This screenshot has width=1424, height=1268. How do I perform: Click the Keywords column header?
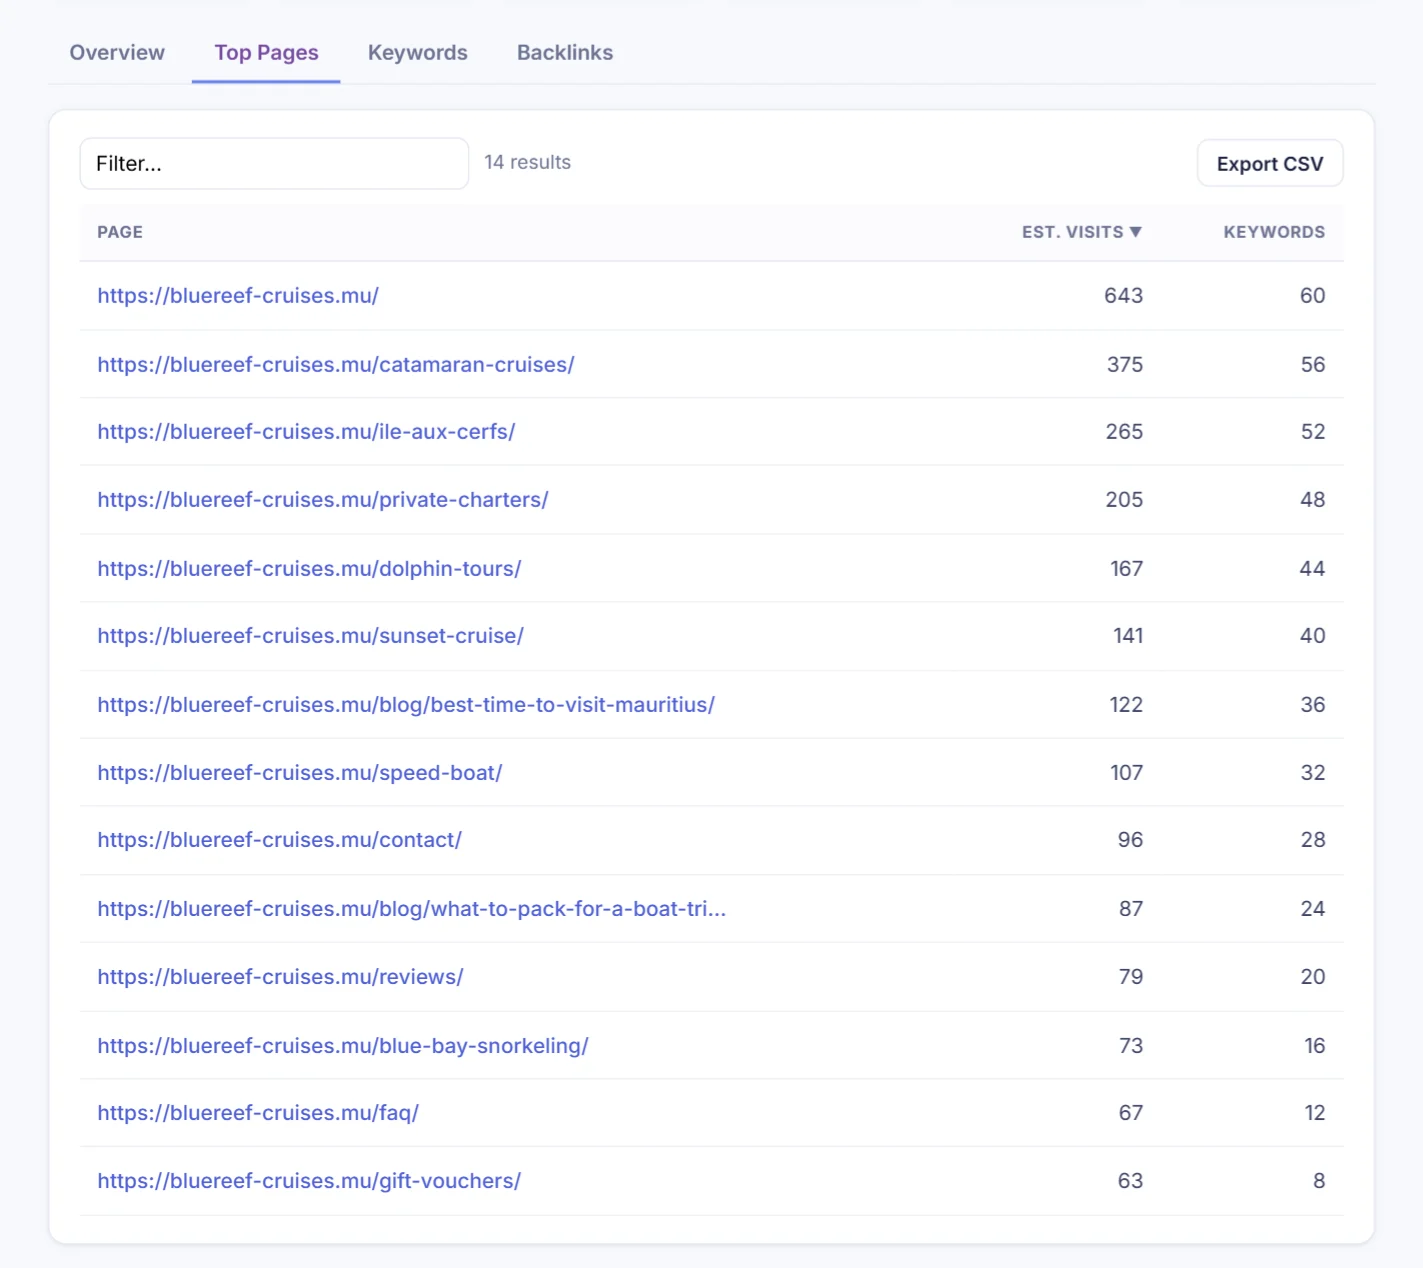(x=1274, y=232)
